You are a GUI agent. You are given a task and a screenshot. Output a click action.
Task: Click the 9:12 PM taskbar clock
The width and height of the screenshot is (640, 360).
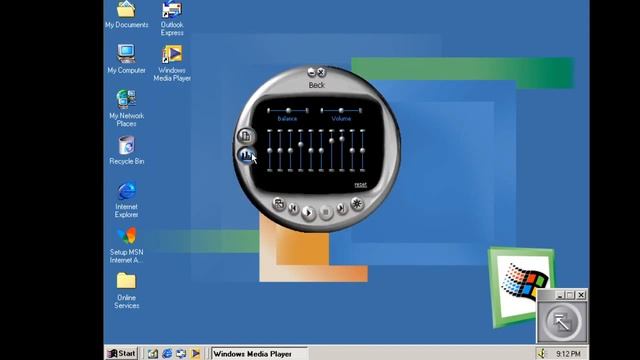click(568, 354)
